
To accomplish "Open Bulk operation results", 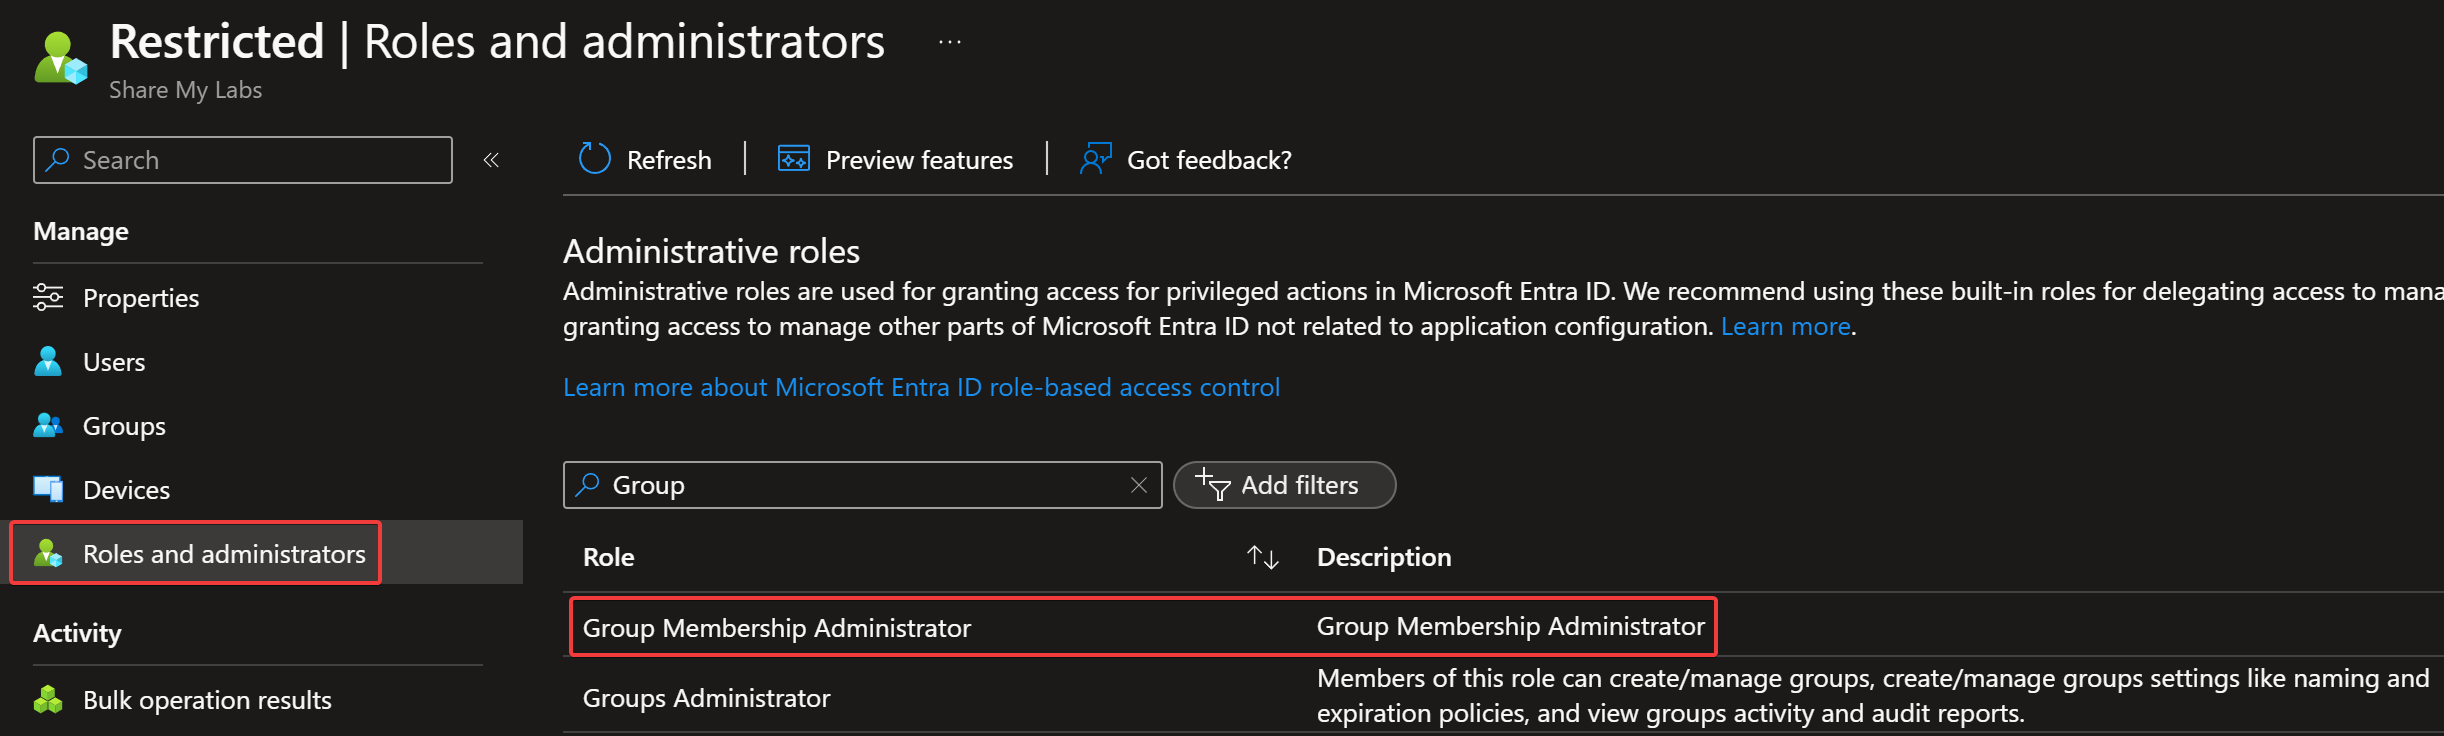I will click(207, 700).
